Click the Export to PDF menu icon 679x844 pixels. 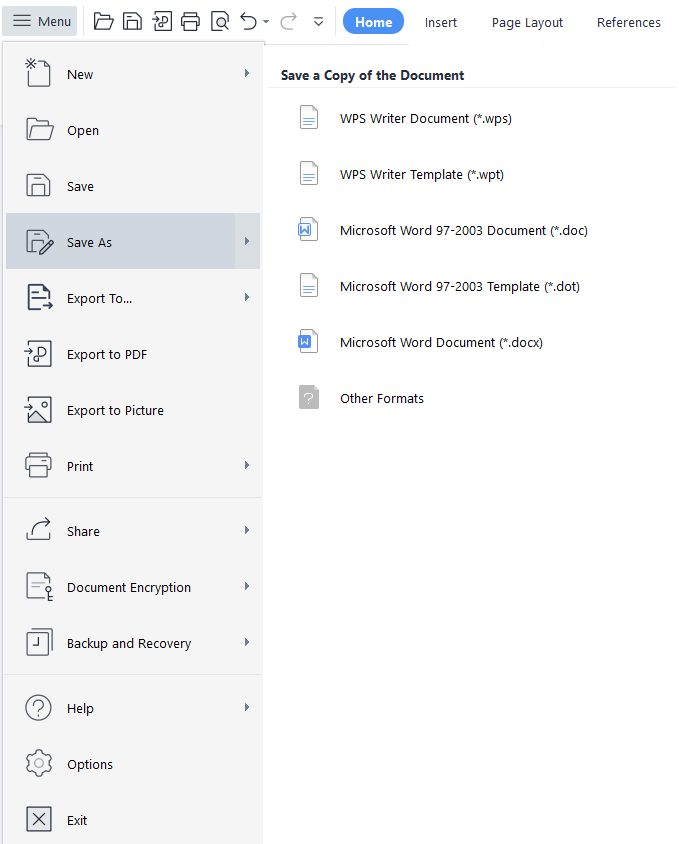coord(38,354)
